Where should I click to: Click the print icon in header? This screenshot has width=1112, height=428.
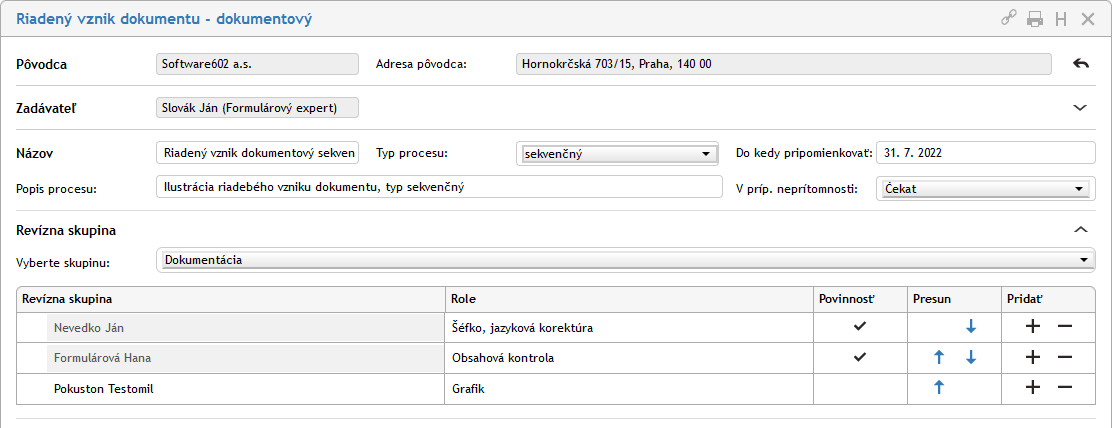point(1035,18)
